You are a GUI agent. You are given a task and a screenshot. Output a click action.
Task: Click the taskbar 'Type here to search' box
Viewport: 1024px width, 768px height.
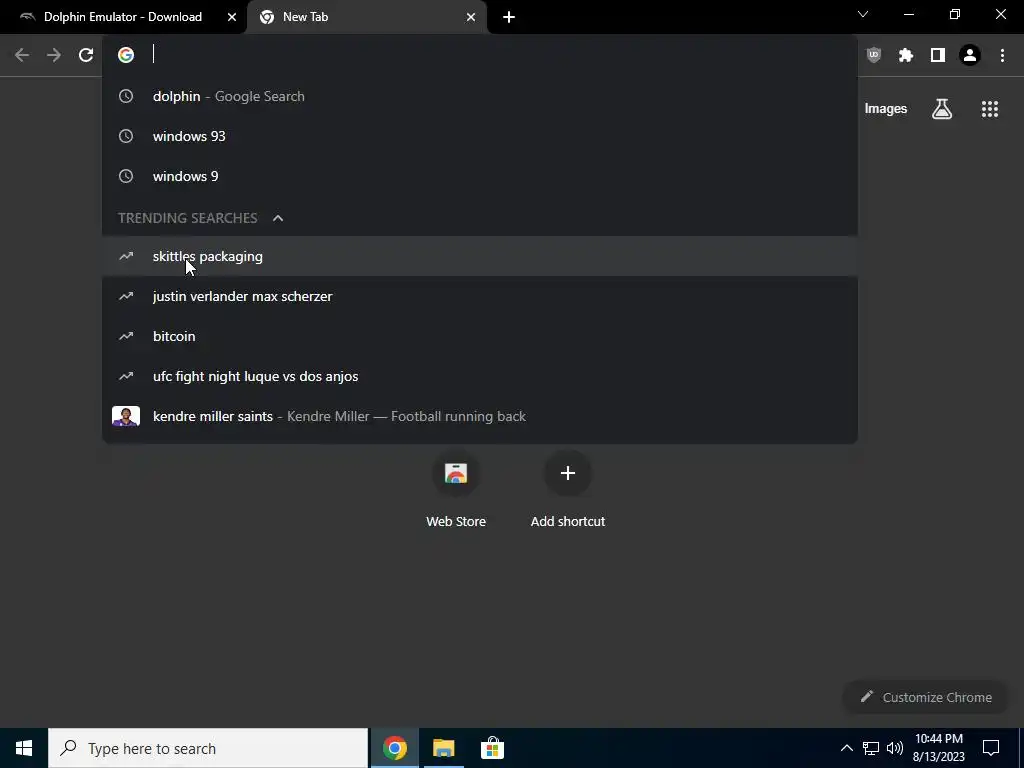[208, 748]
